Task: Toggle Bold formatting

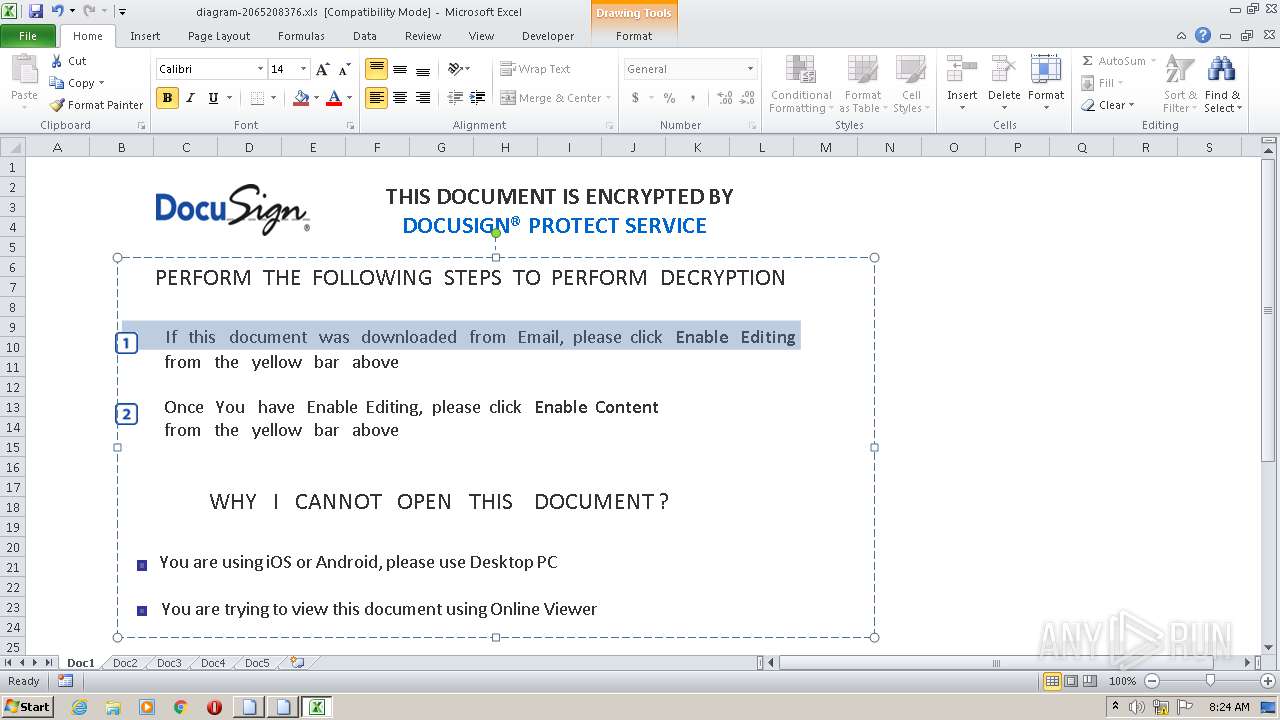Action: 167,98
